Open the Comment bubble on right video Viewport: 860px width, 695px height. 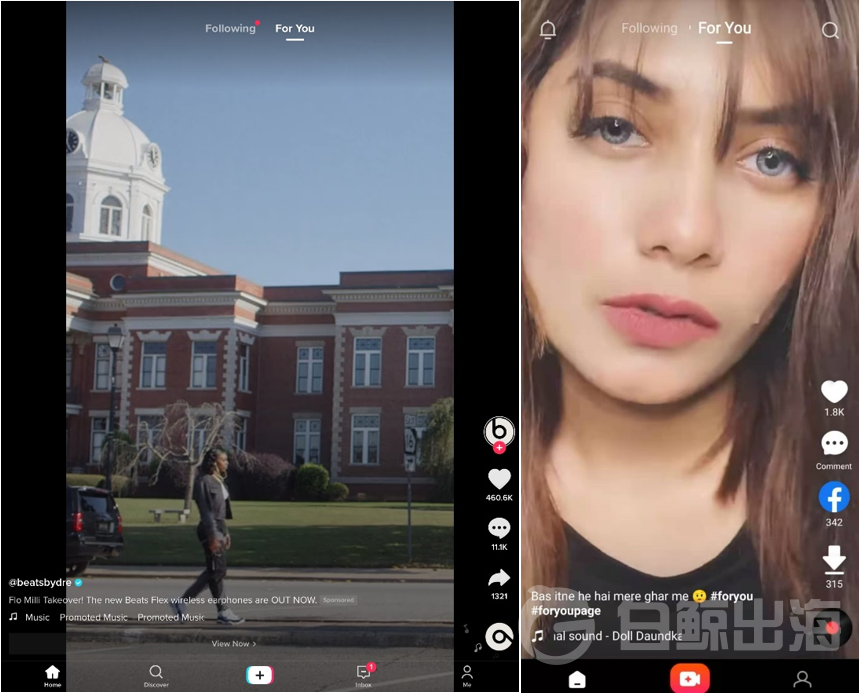coord(833,443)
